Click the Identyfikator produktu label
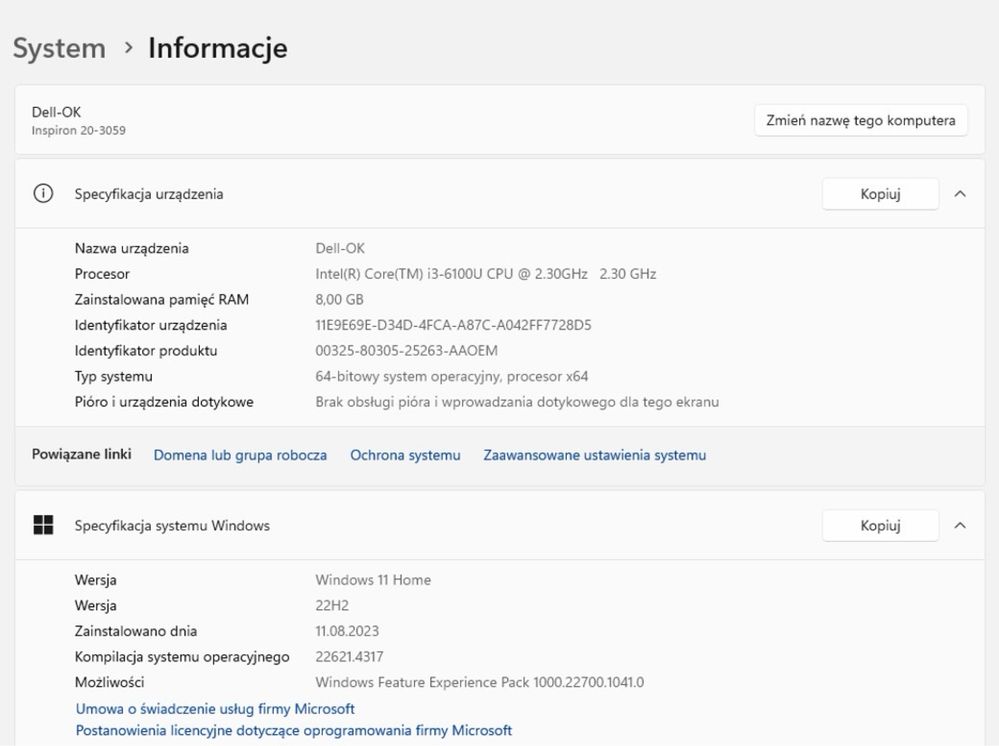 point(145,350)
